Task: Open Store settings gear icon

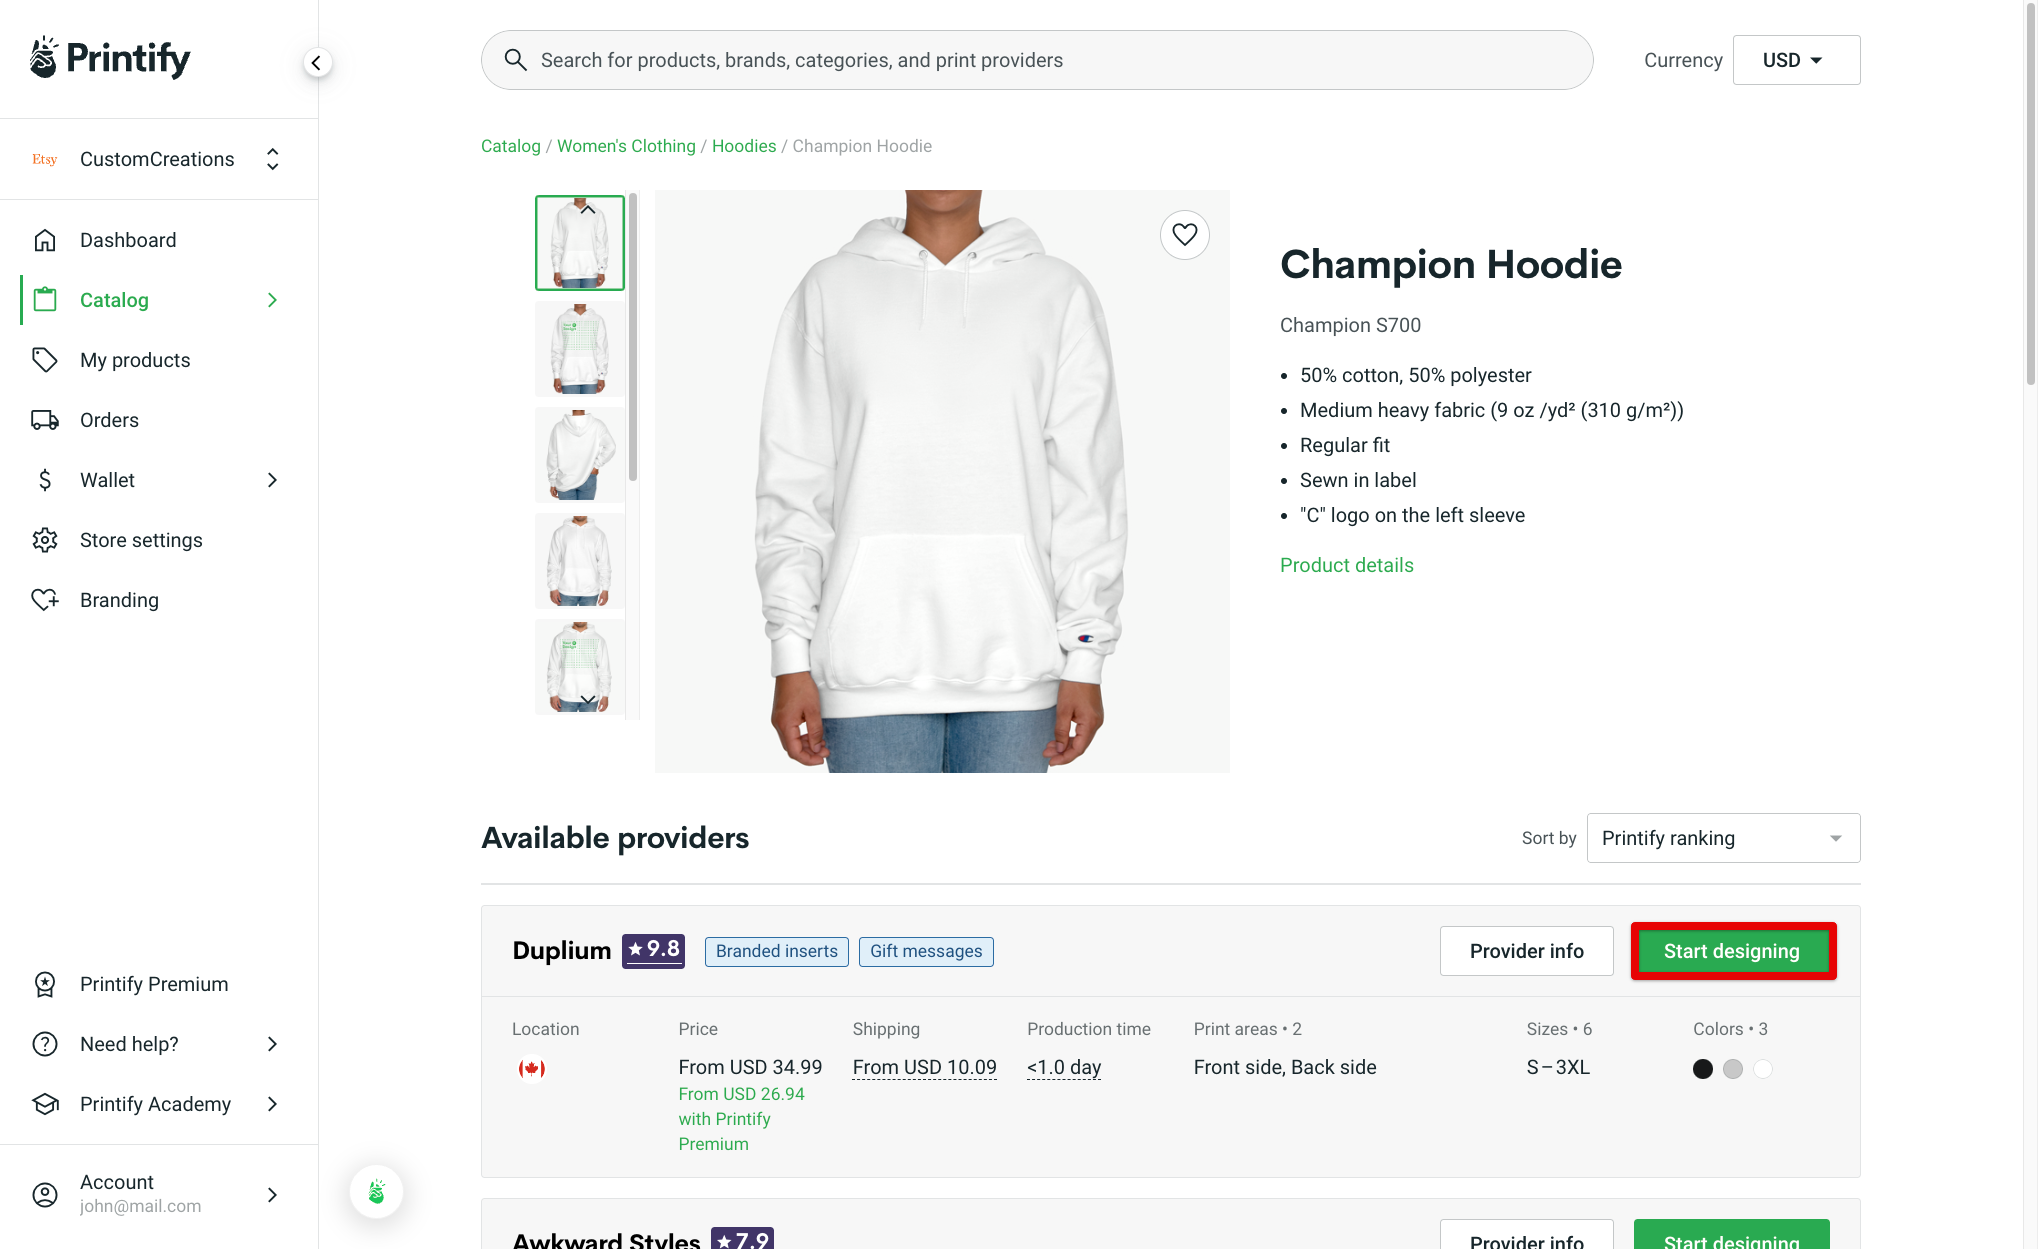Action: point(45,540)
